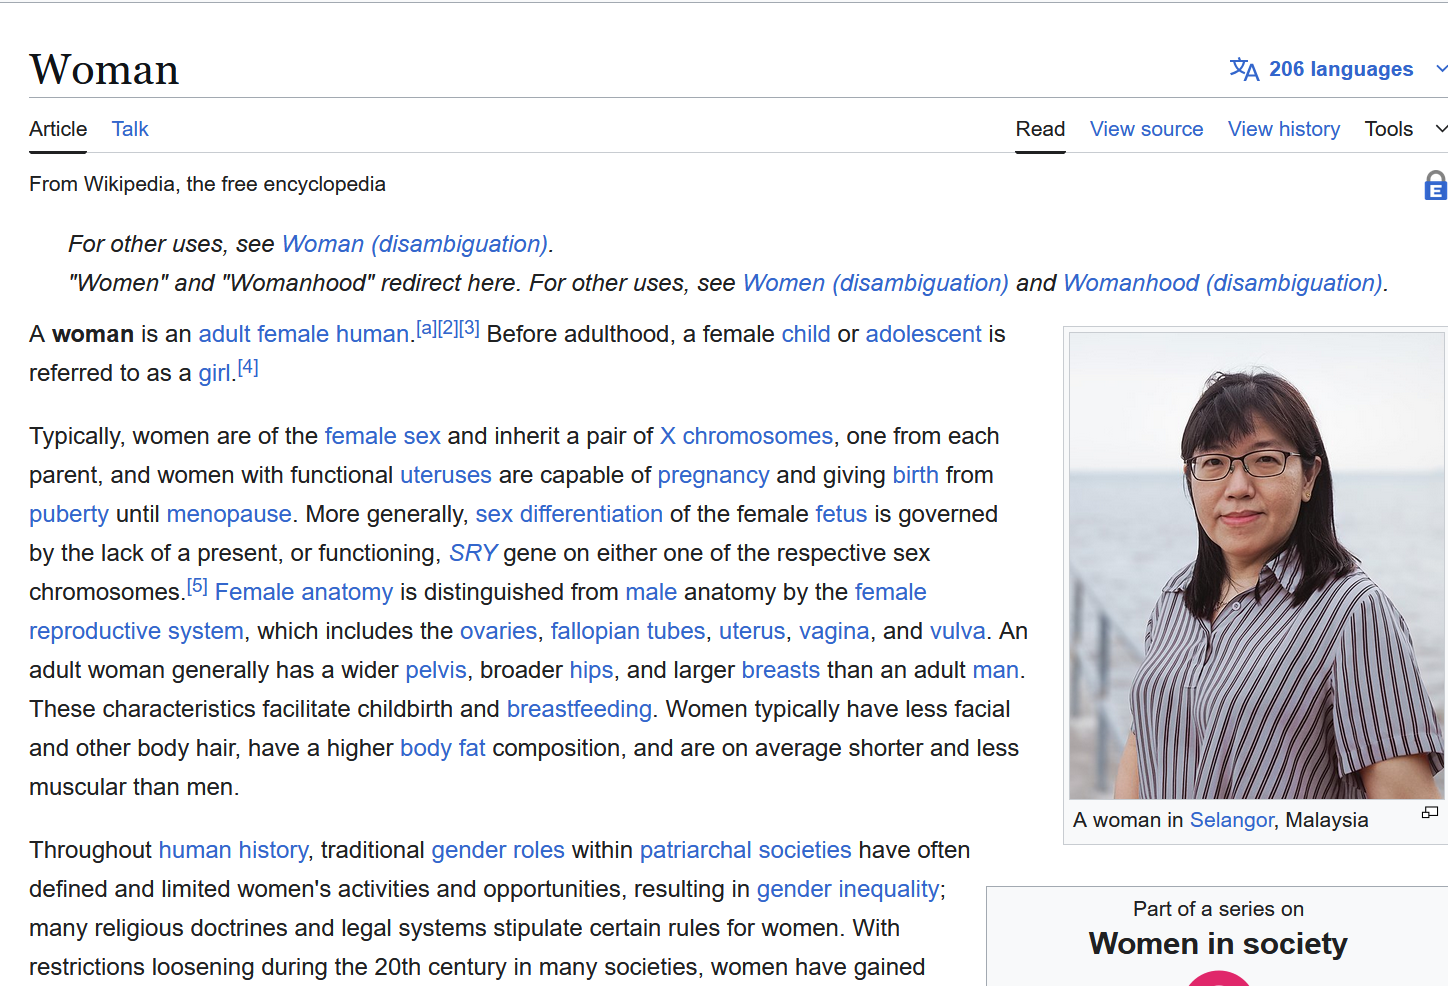The height and width of the screenshot is (986, 1448).
Task: Click the translate languages icon
Action: [1244, 69]
